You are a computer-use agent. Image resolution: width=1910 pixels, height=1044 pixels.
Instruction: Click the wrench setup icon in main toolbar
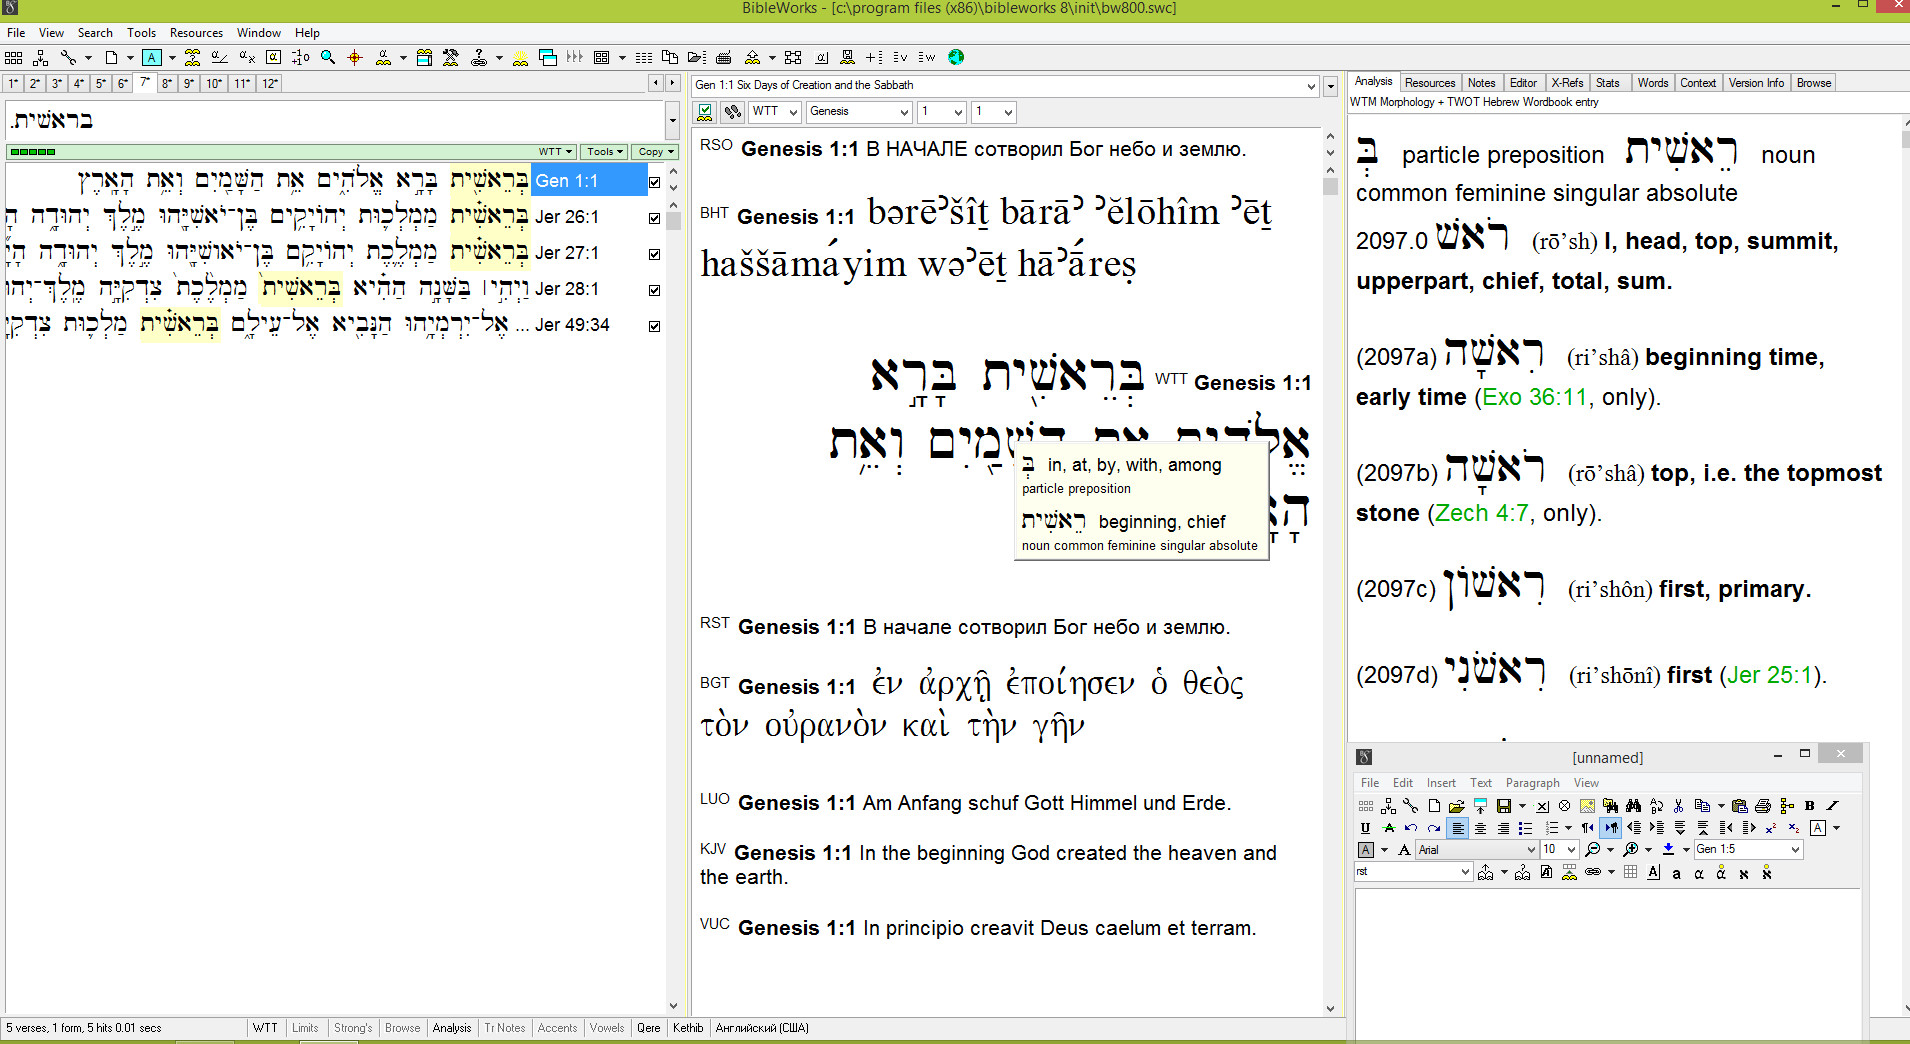(68, 57)
